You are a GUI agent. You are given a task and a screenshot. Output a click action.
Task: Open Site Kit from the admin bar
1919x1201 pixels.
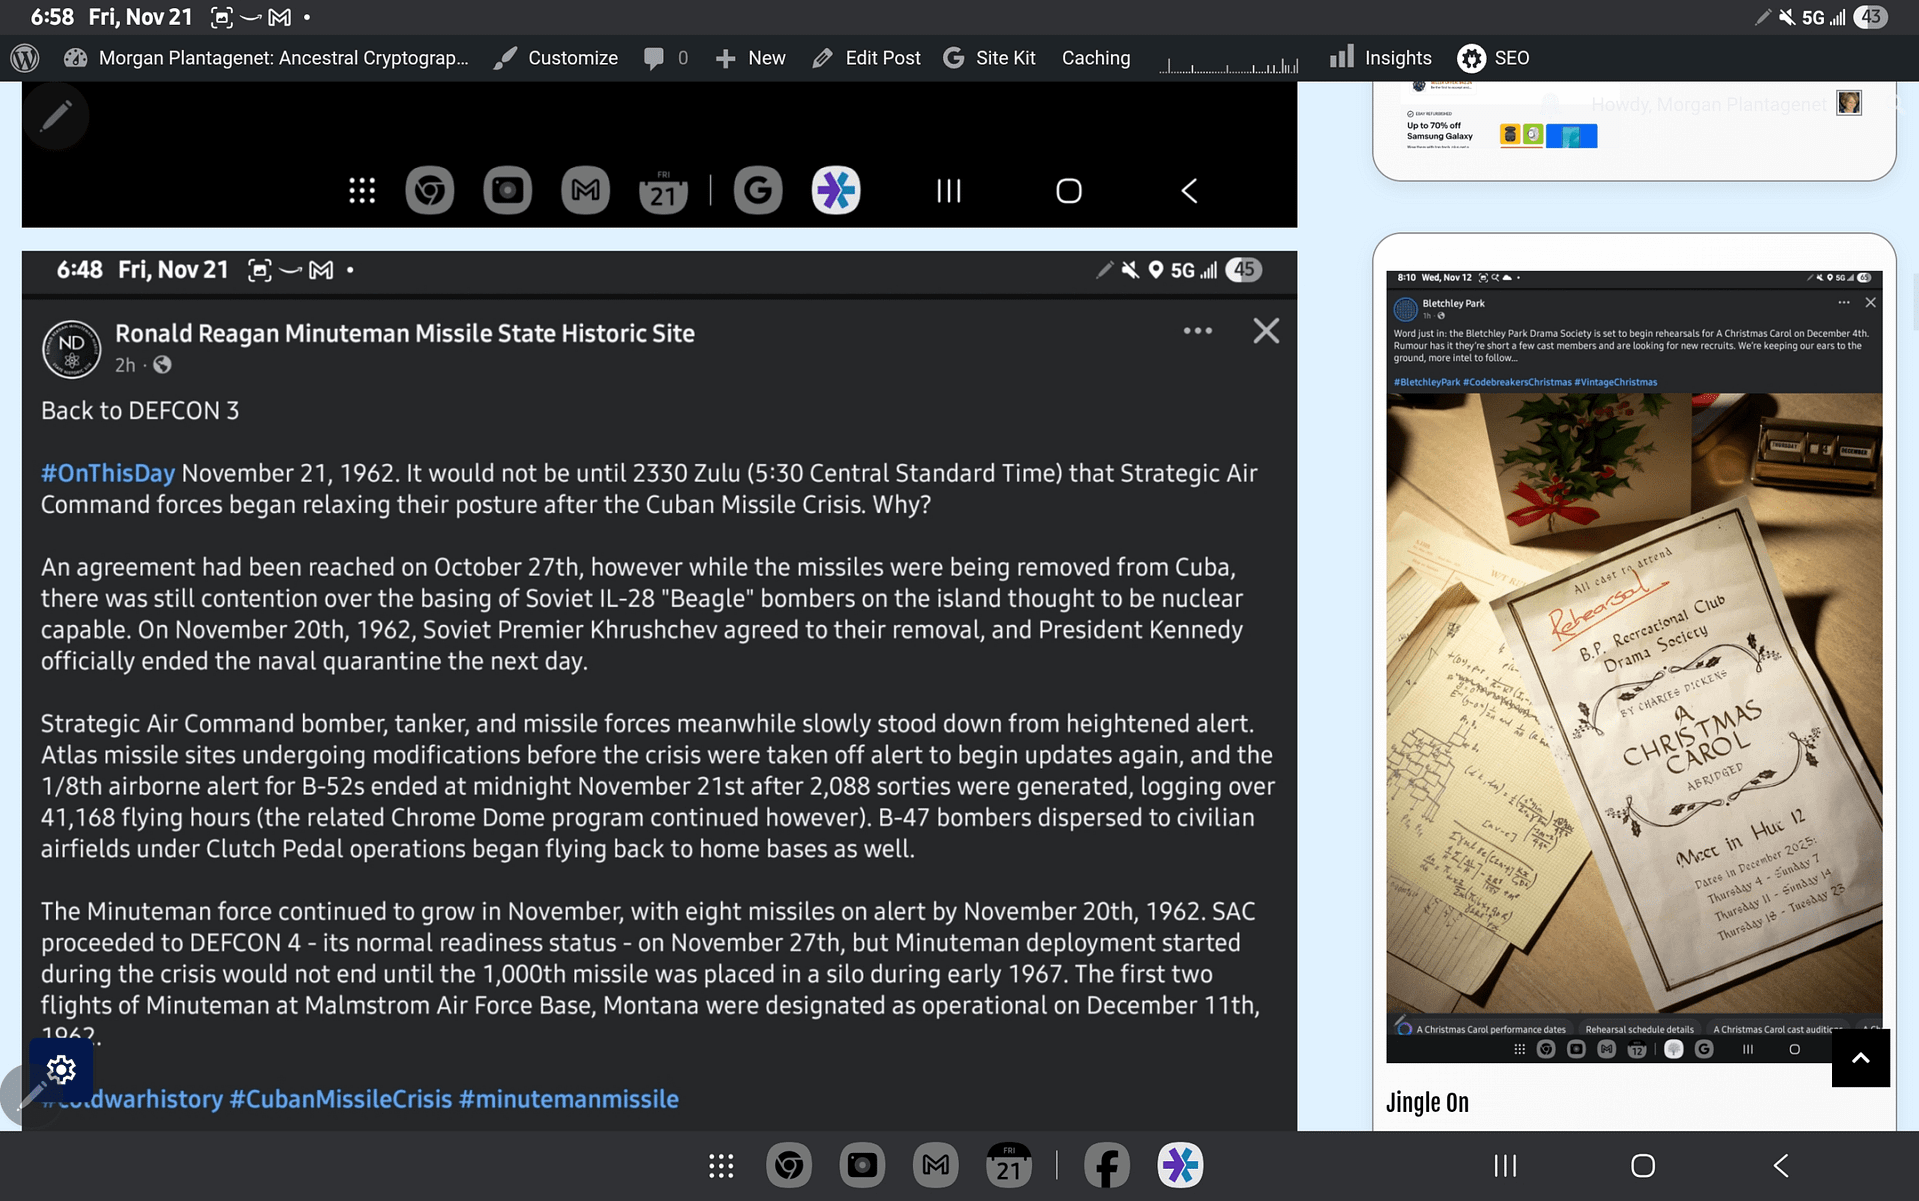click(x=989, y=57)
